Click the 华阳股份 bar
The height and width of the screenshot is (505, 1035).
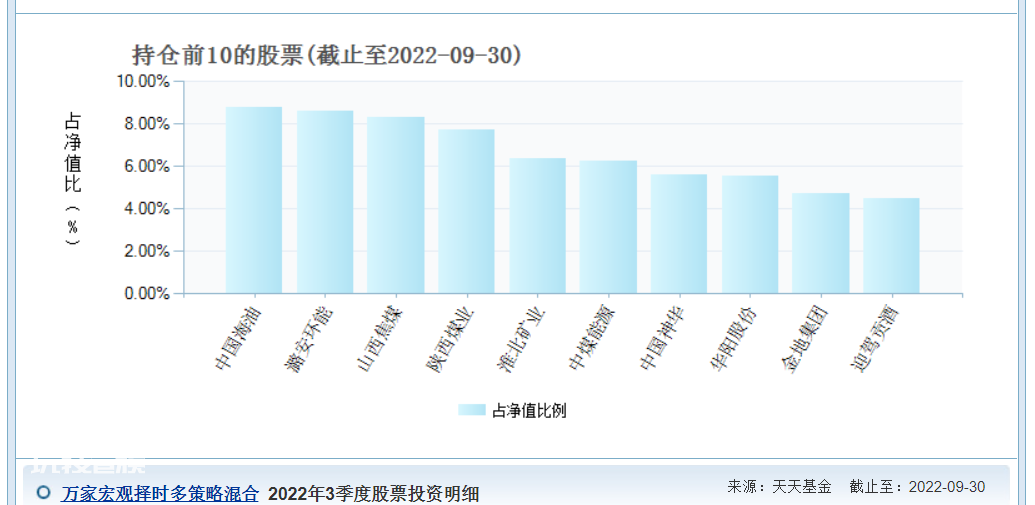click(x=750, y=234)
